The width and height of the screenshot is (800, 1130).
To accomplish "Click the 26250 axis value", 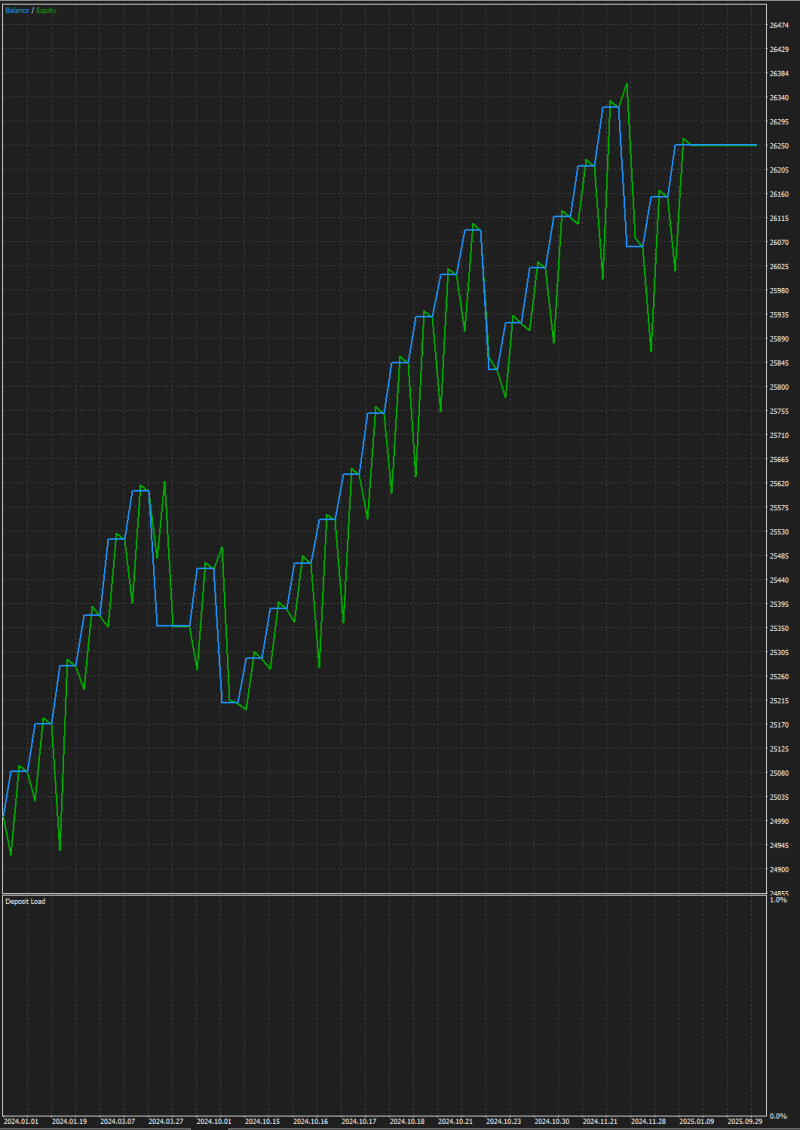I will 778,146.
